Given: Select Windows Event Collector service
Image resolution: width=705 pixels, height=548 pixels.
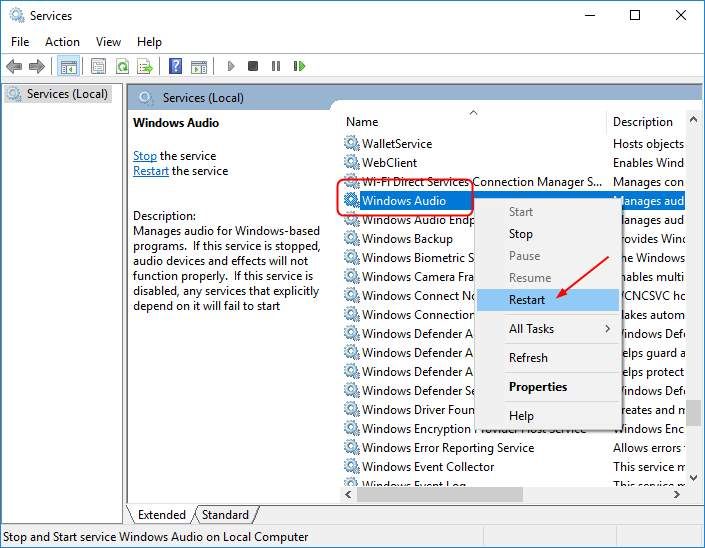Looking at the screenshot, I should pos(513,466).
